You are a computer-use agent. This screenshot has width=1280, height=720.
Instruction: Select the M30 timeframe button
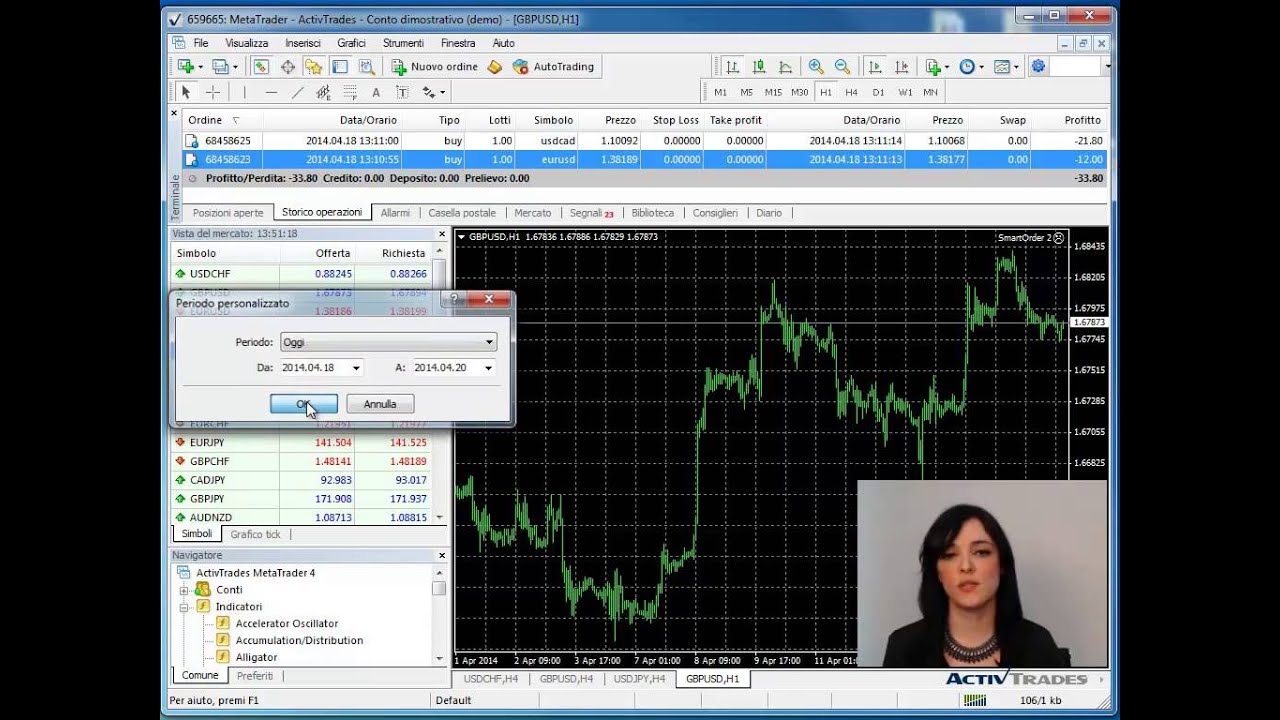point(799,92)
